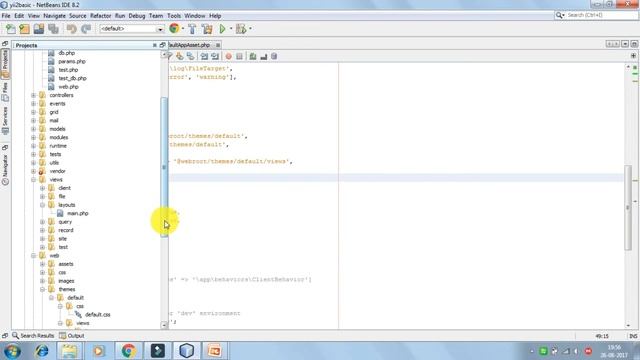Click the Chrome browser selection icon in toolbar

174,29
